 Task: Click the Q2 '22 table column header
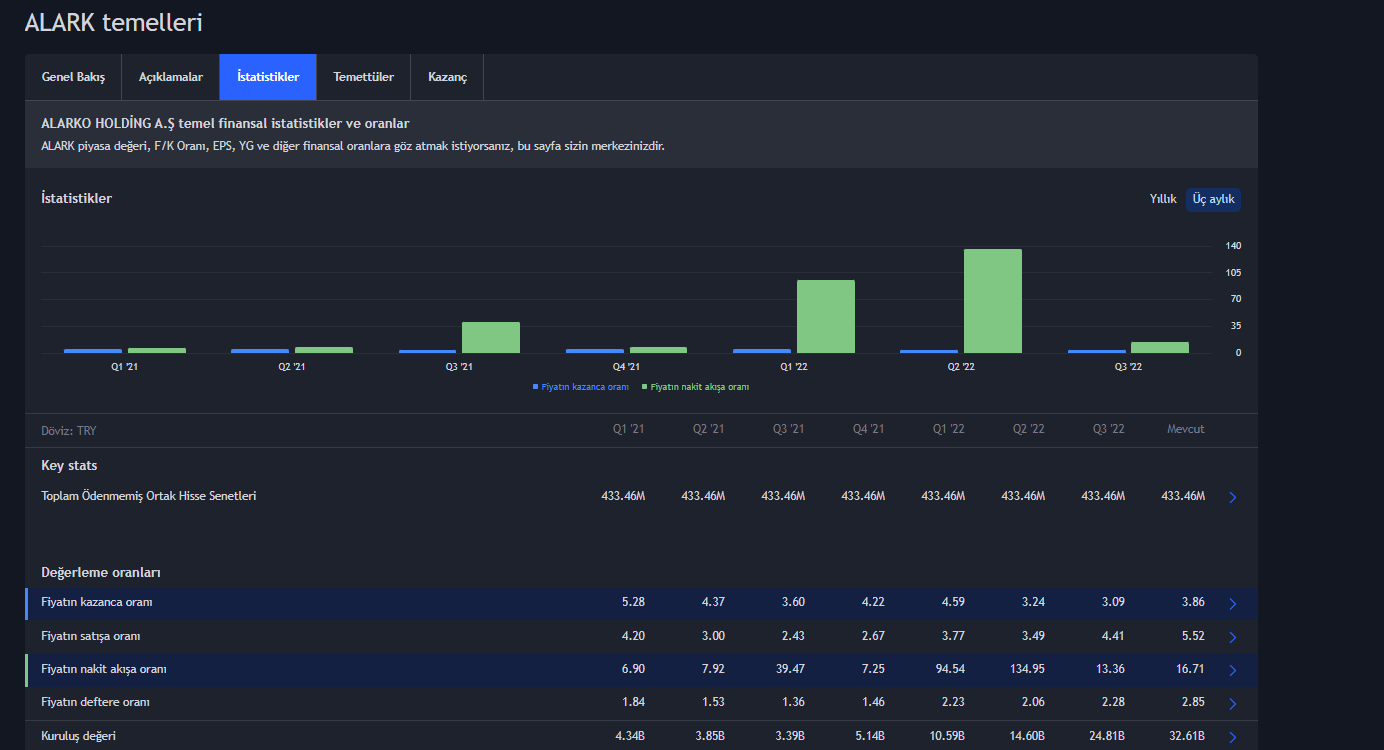(1029, 430)
